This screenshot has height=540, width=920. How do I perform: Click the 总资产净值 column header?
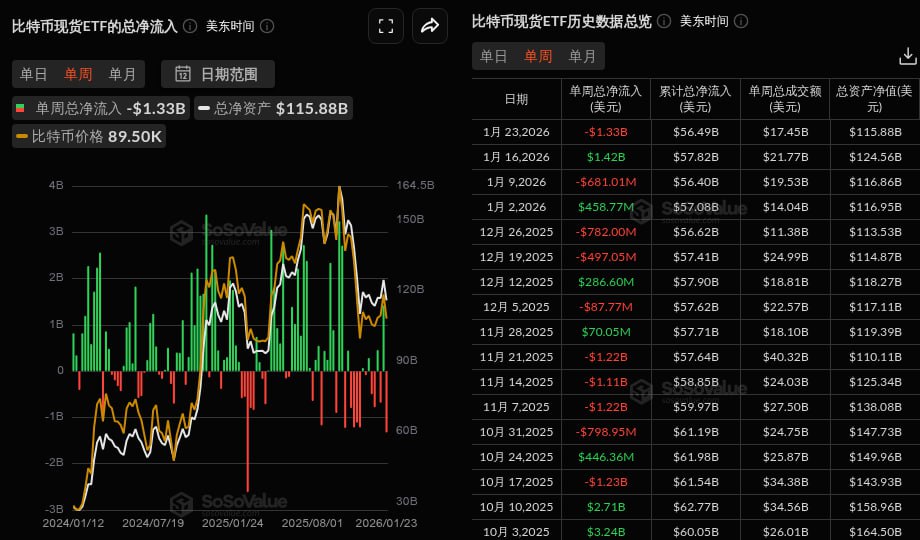click(x=874, y=99)
